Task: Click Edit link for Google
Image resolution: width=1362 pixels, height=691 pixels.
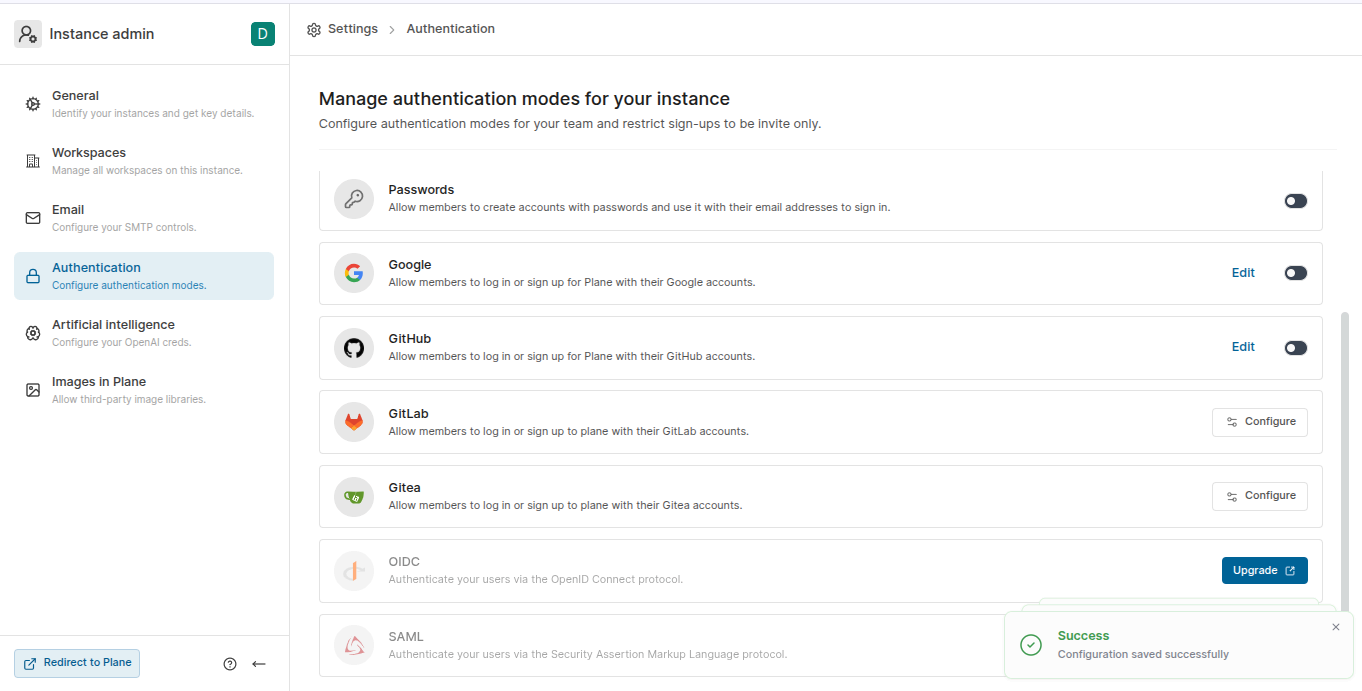Action: 1243,273
